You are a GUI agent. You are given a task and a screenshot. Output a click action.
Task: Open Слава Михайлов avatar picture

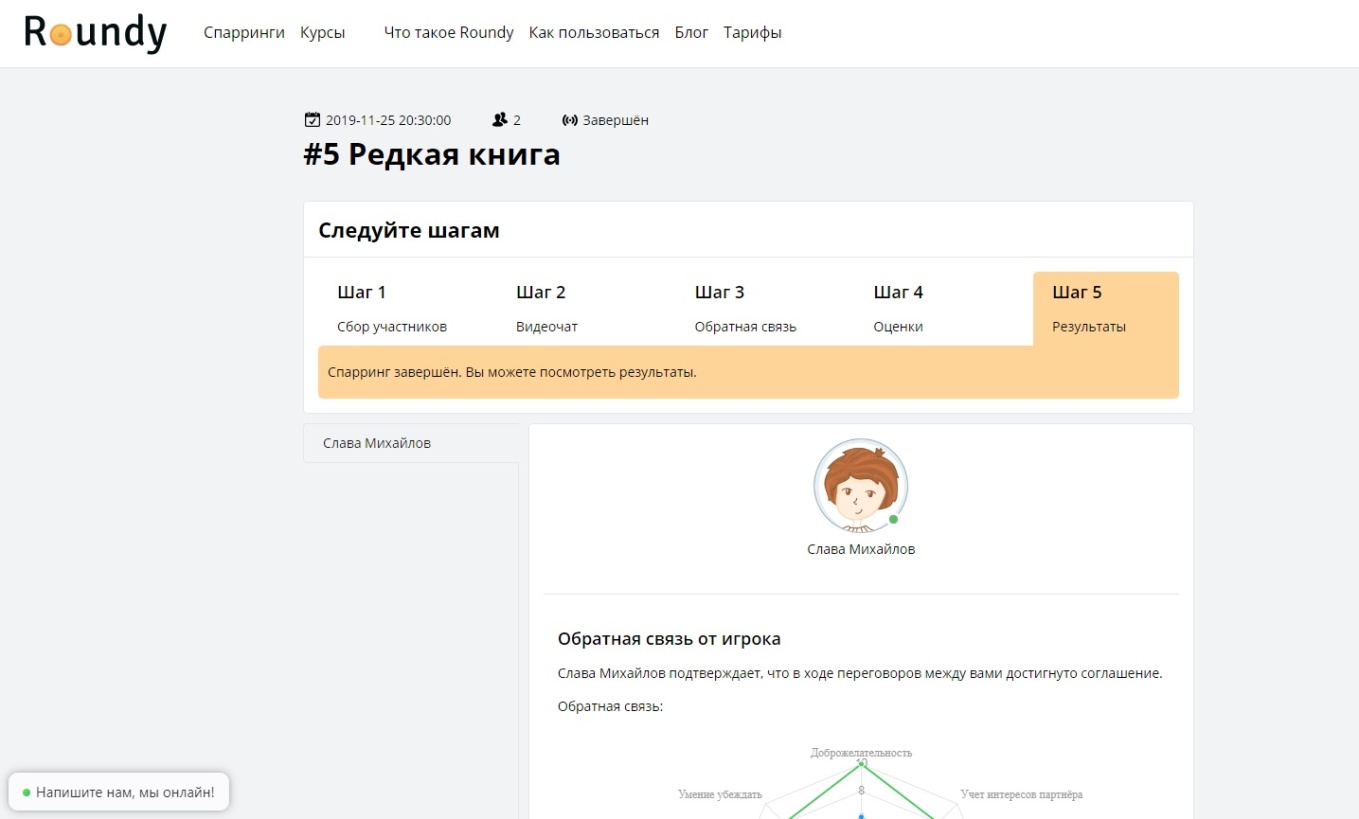(x=860, y=487)
